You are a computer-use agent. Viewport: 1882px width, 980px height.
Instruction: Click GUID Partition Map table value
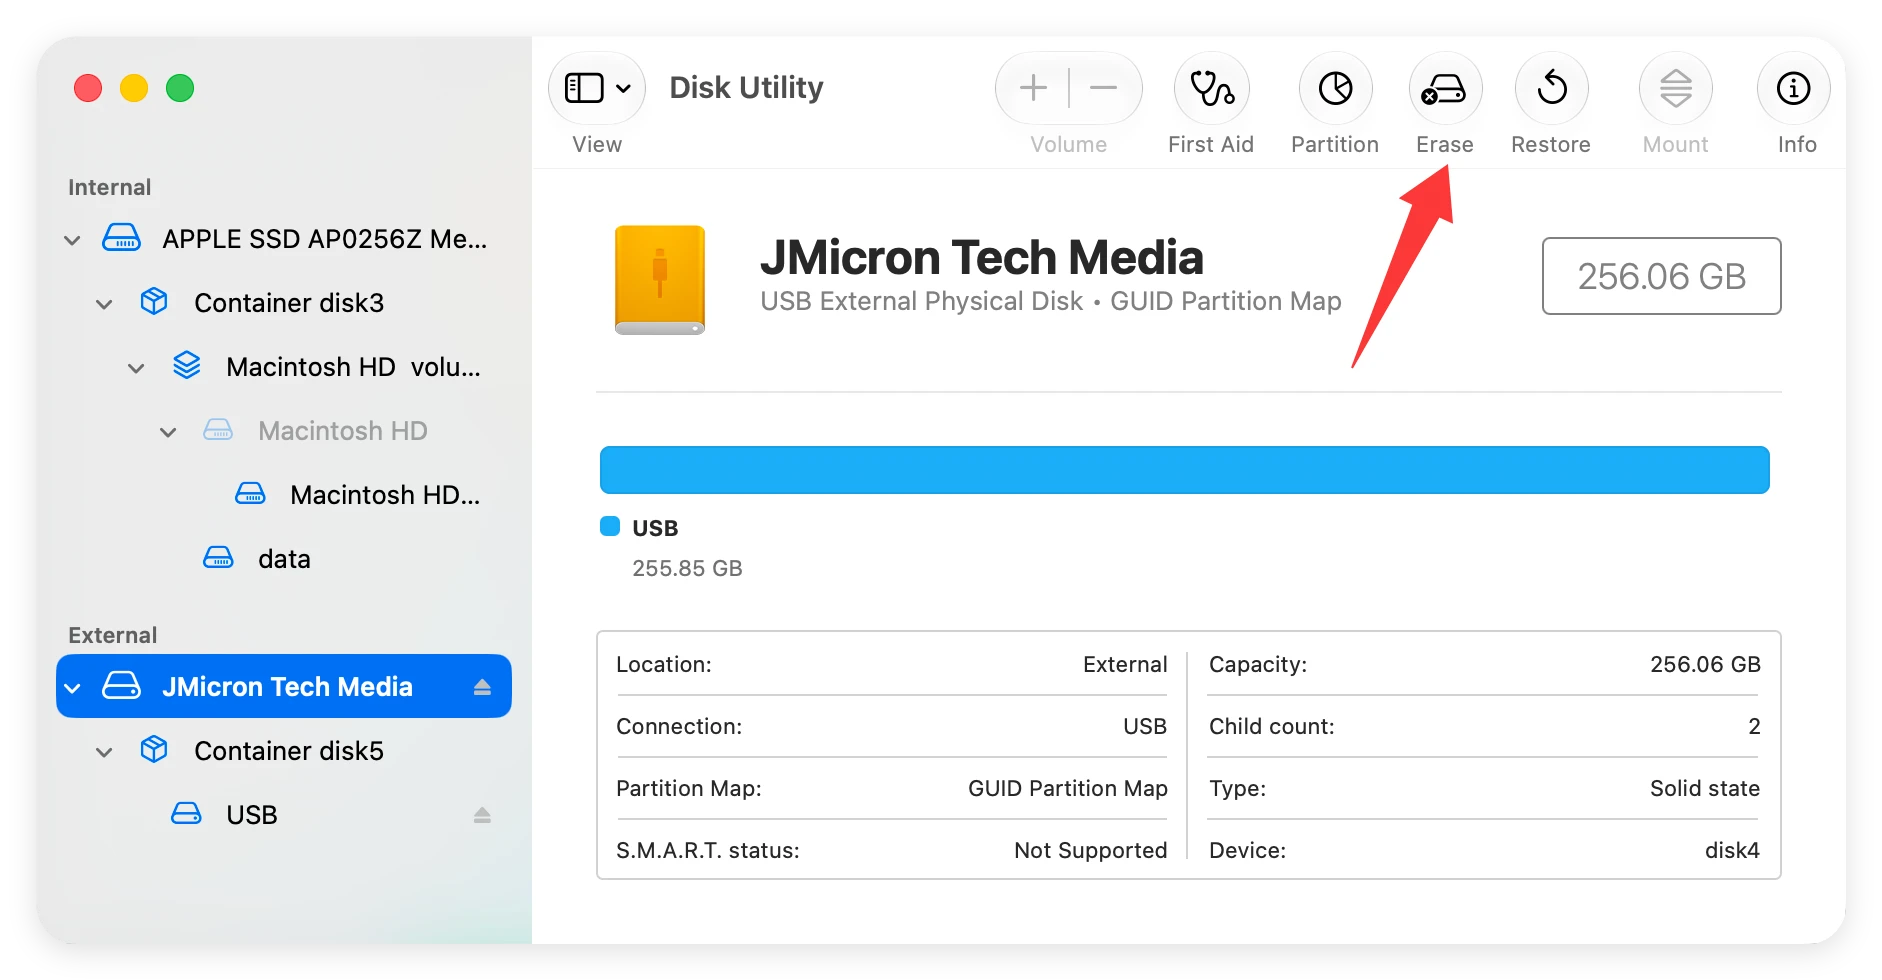coord(1068,788)
